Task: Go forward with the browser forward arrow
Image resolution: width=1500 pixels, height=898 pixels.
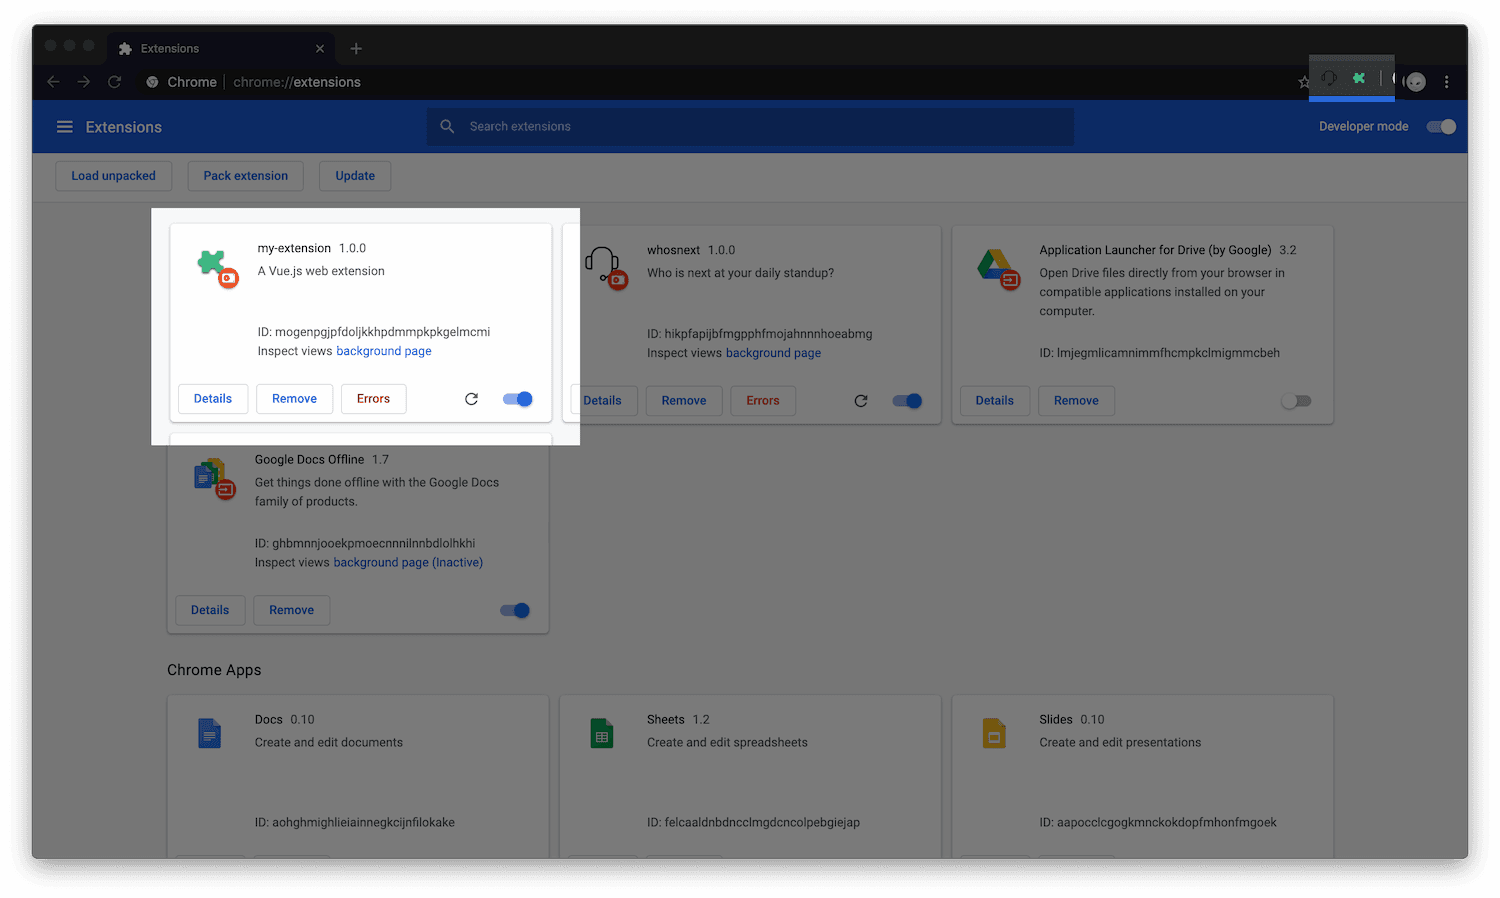Action: point(84,82)
